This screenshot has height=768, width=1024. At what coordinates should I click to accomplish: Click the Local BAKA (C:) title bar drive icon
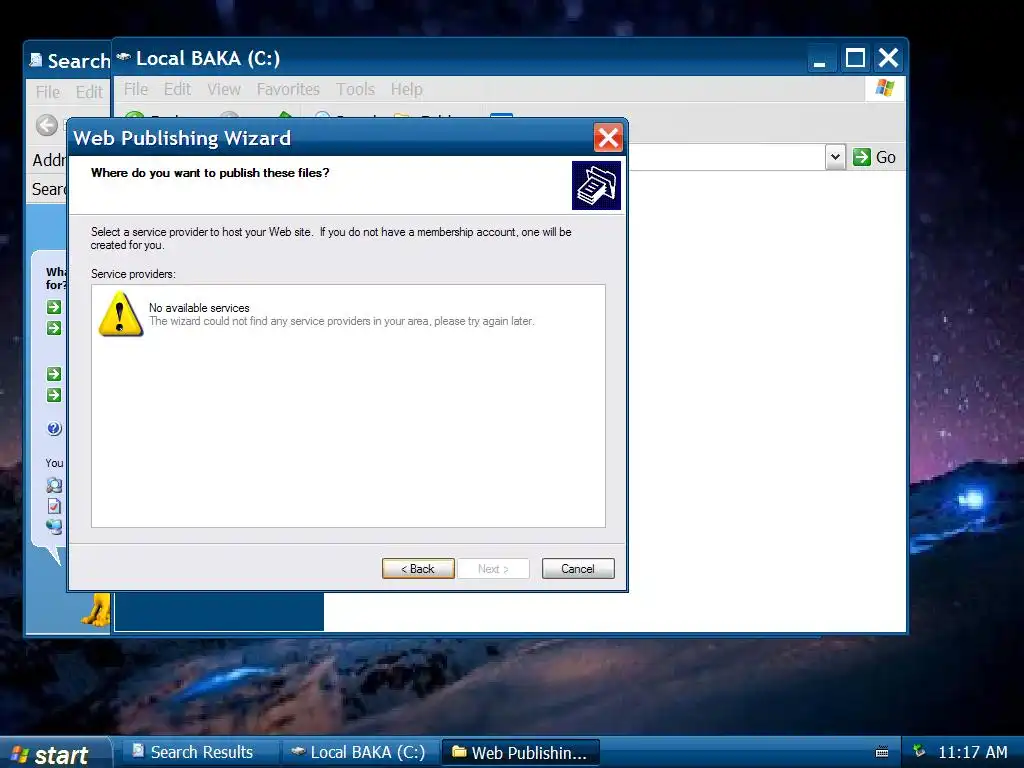[123, 57]
